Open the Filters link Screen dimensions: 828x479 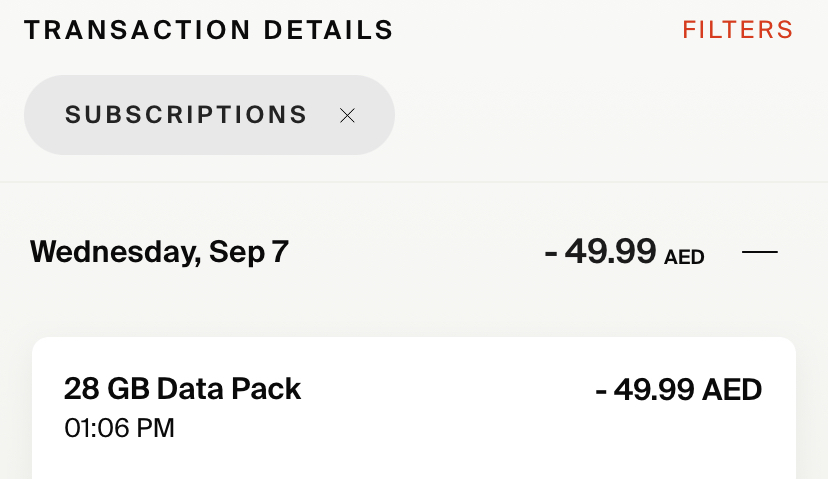pos(737,30)
